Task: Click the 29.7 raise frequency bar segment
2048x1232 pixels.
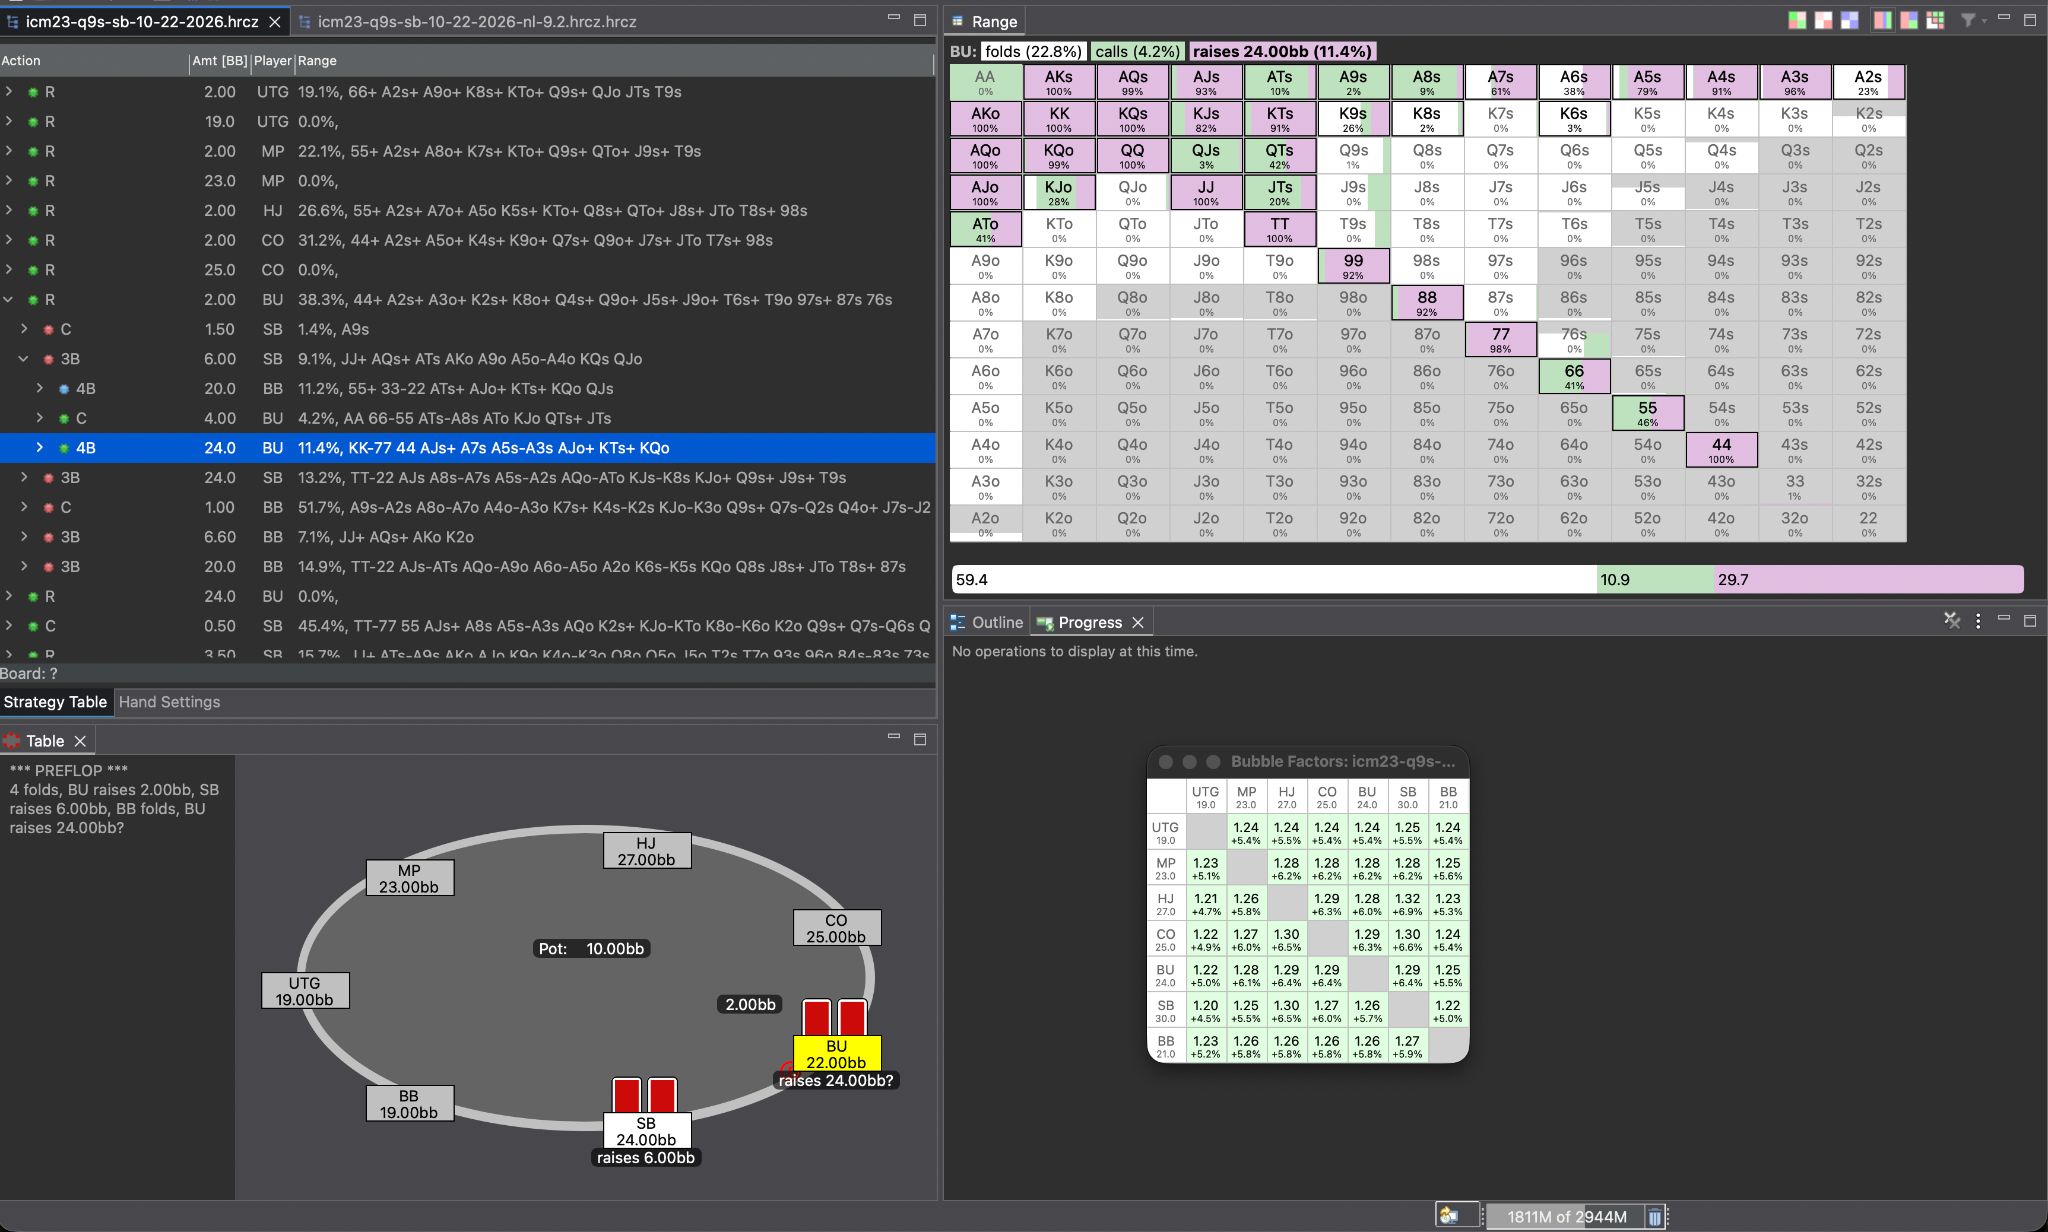Action: [x=1868, y=579]
